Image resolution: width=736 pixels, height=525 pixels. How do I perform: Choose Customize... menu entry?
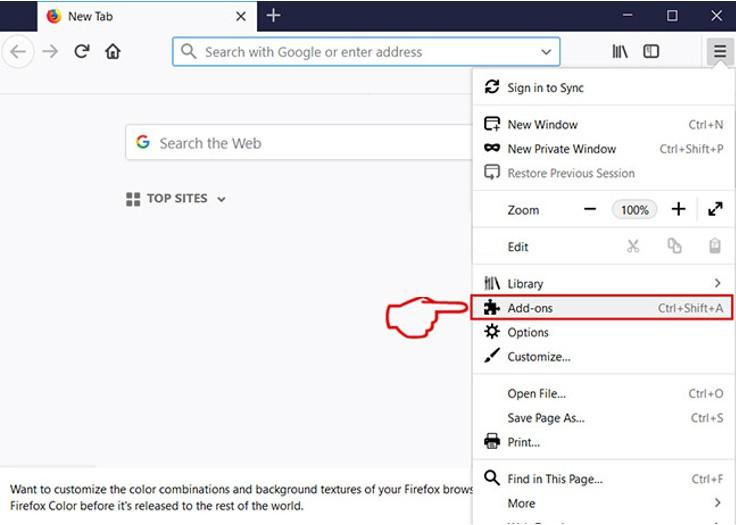coord(603,357)
